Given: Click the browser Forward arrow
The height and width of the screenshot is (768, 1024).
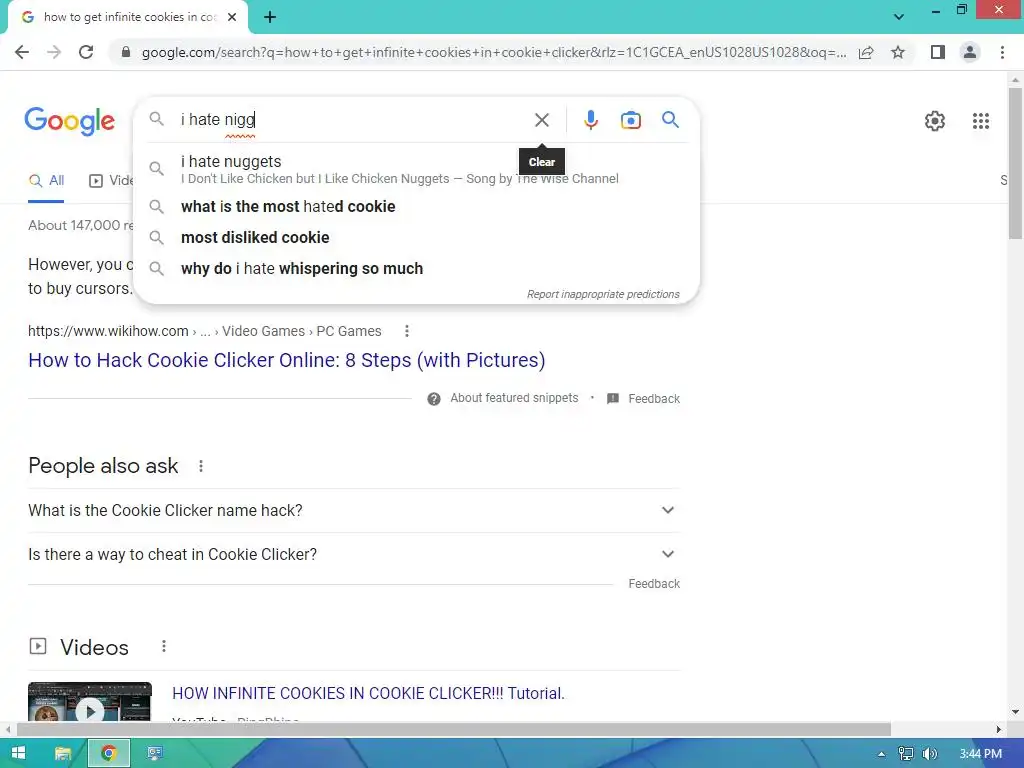Looking at the screenshot, I should point(54,52).
